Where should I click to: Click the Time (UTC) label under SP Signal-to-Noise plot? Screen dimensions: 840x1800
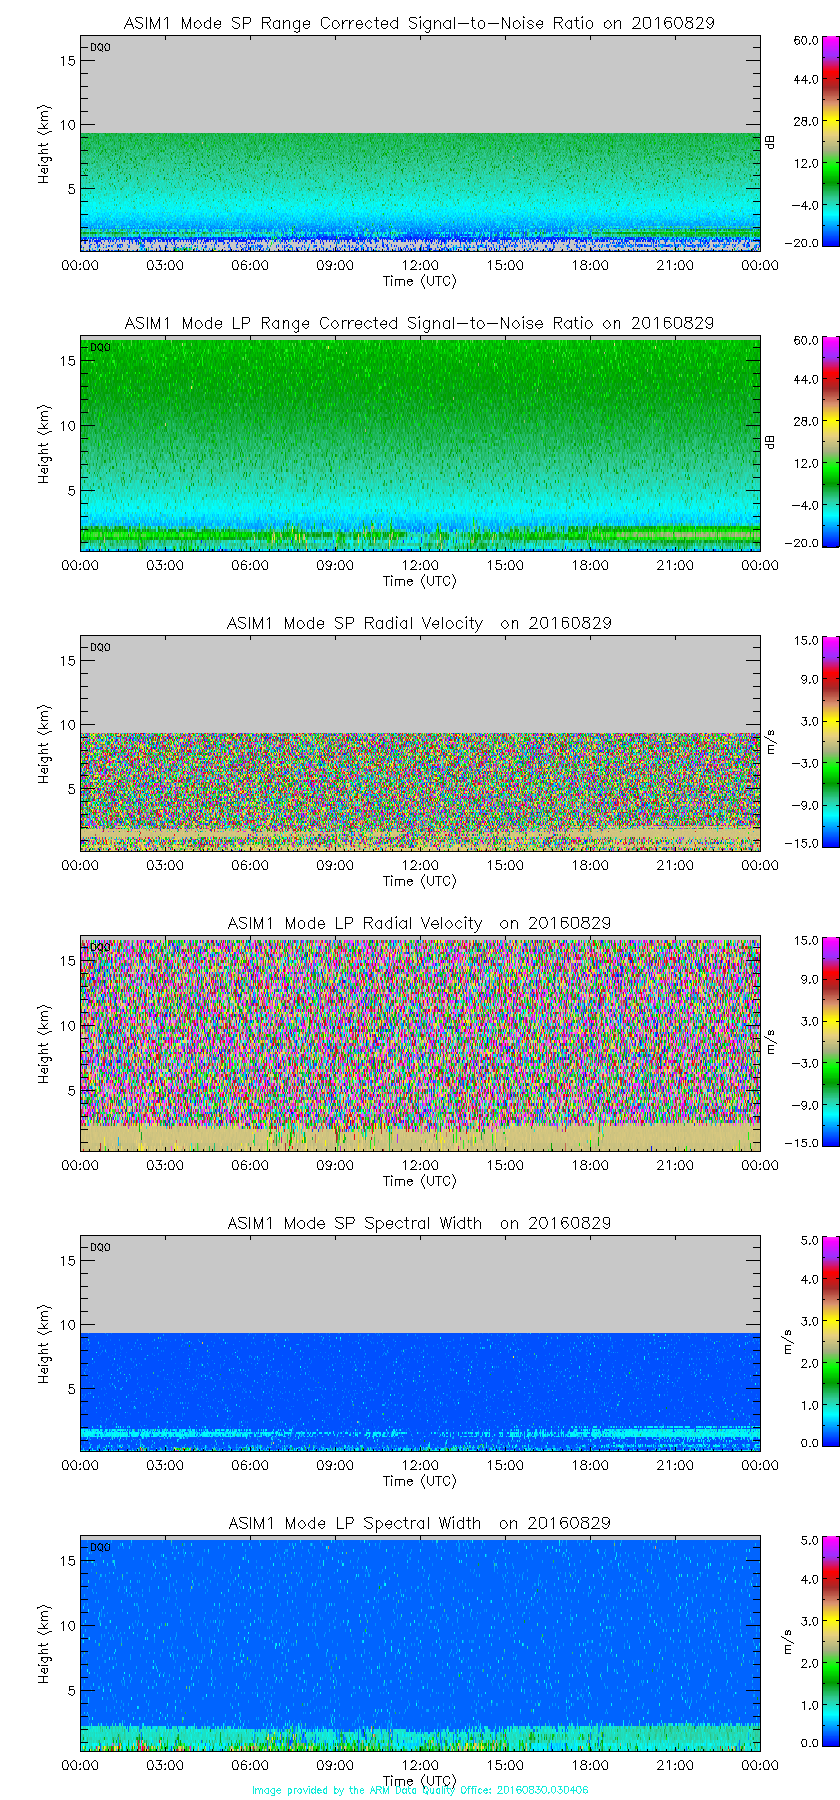pos(419,281)
